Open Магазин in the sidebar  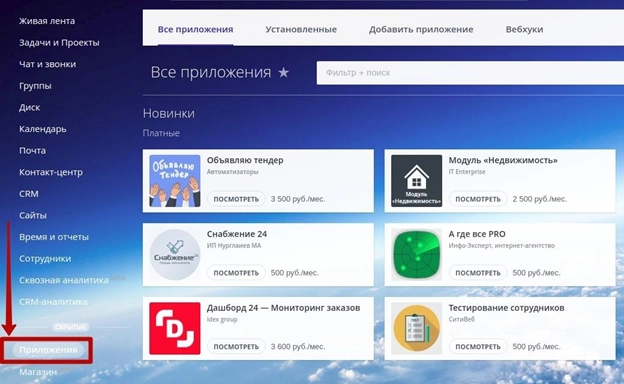38,372
